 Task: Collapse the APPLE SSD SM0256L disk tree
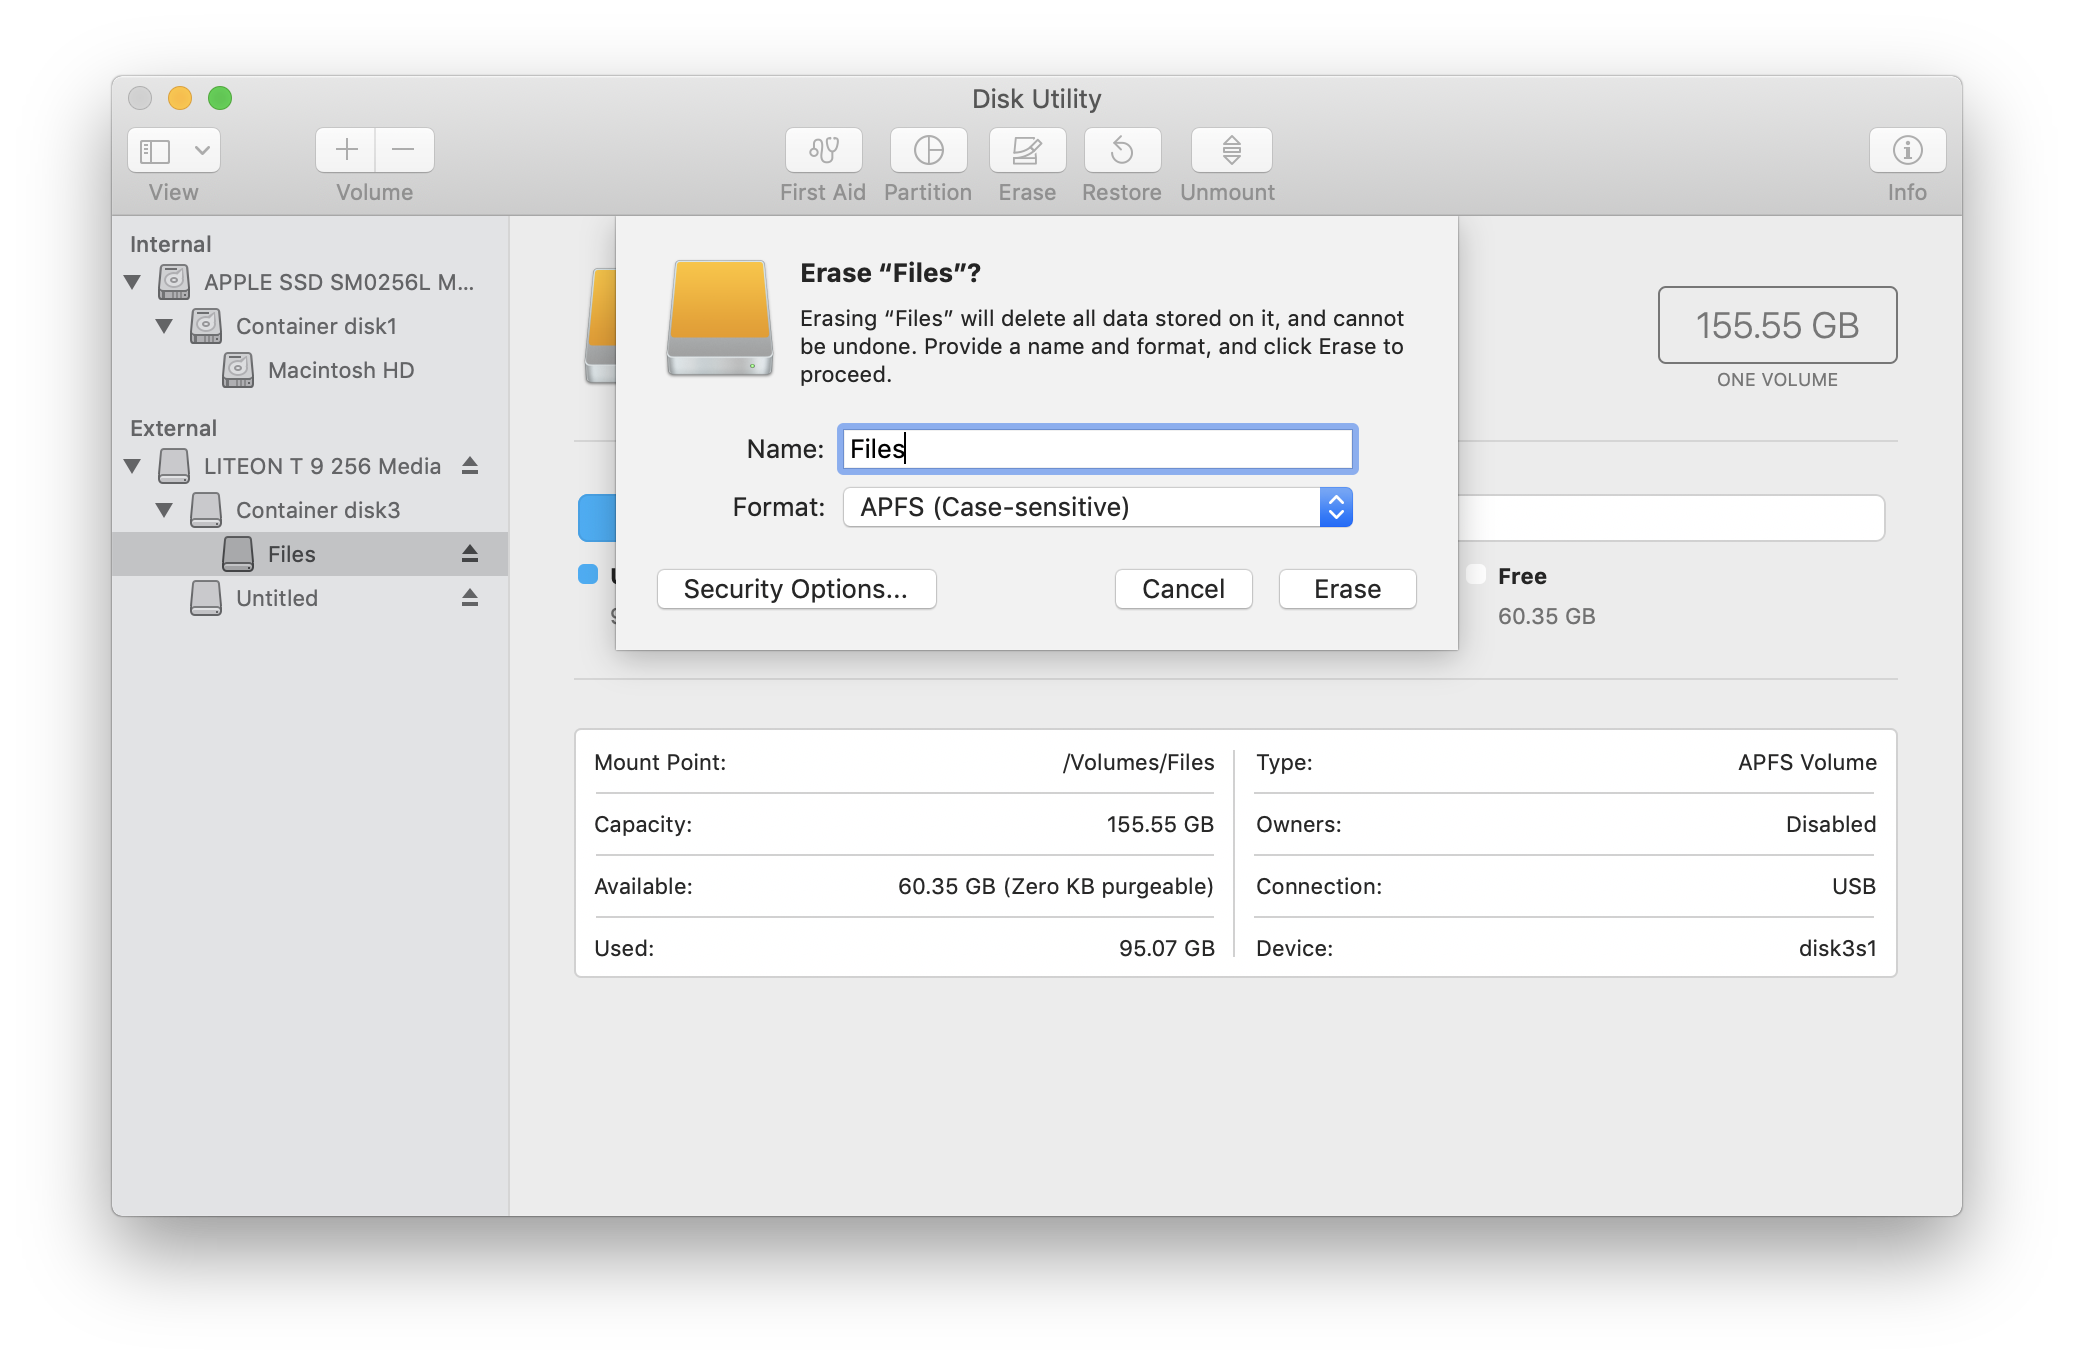pyautogui.click(x=132, y=282)
